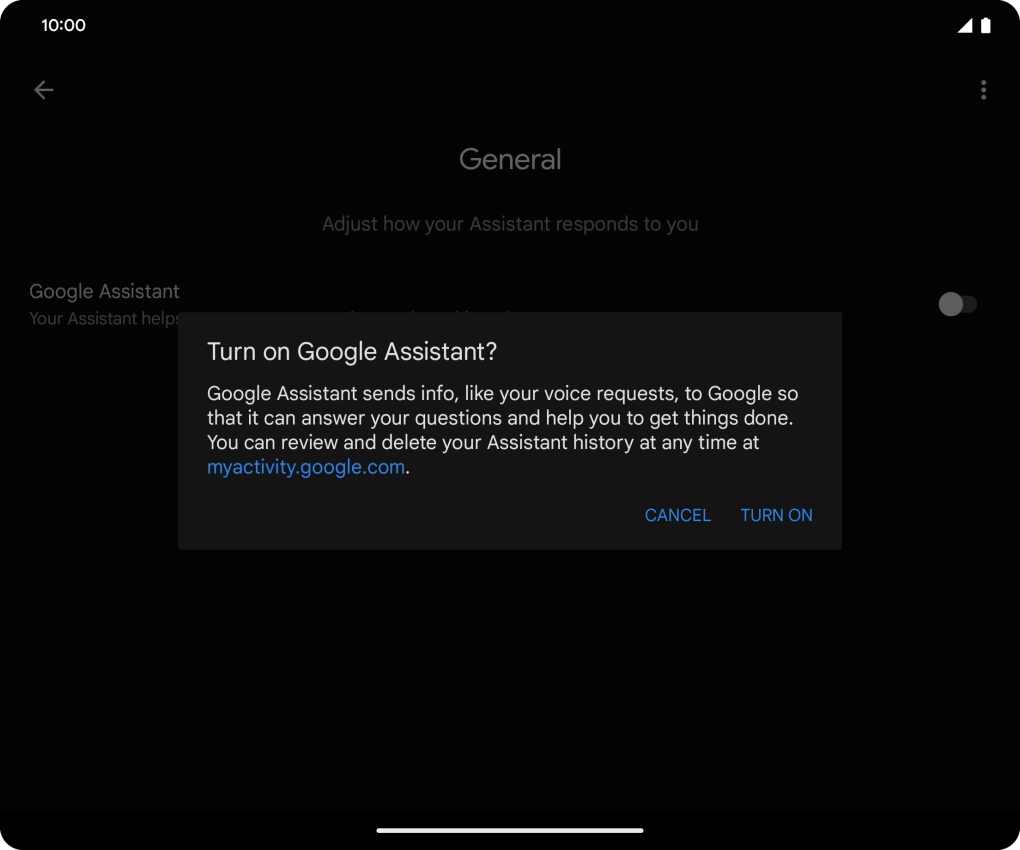The image size is (1020, 850).
Task: Open the three-dot overflow menu
Action: tap(983, 90)
